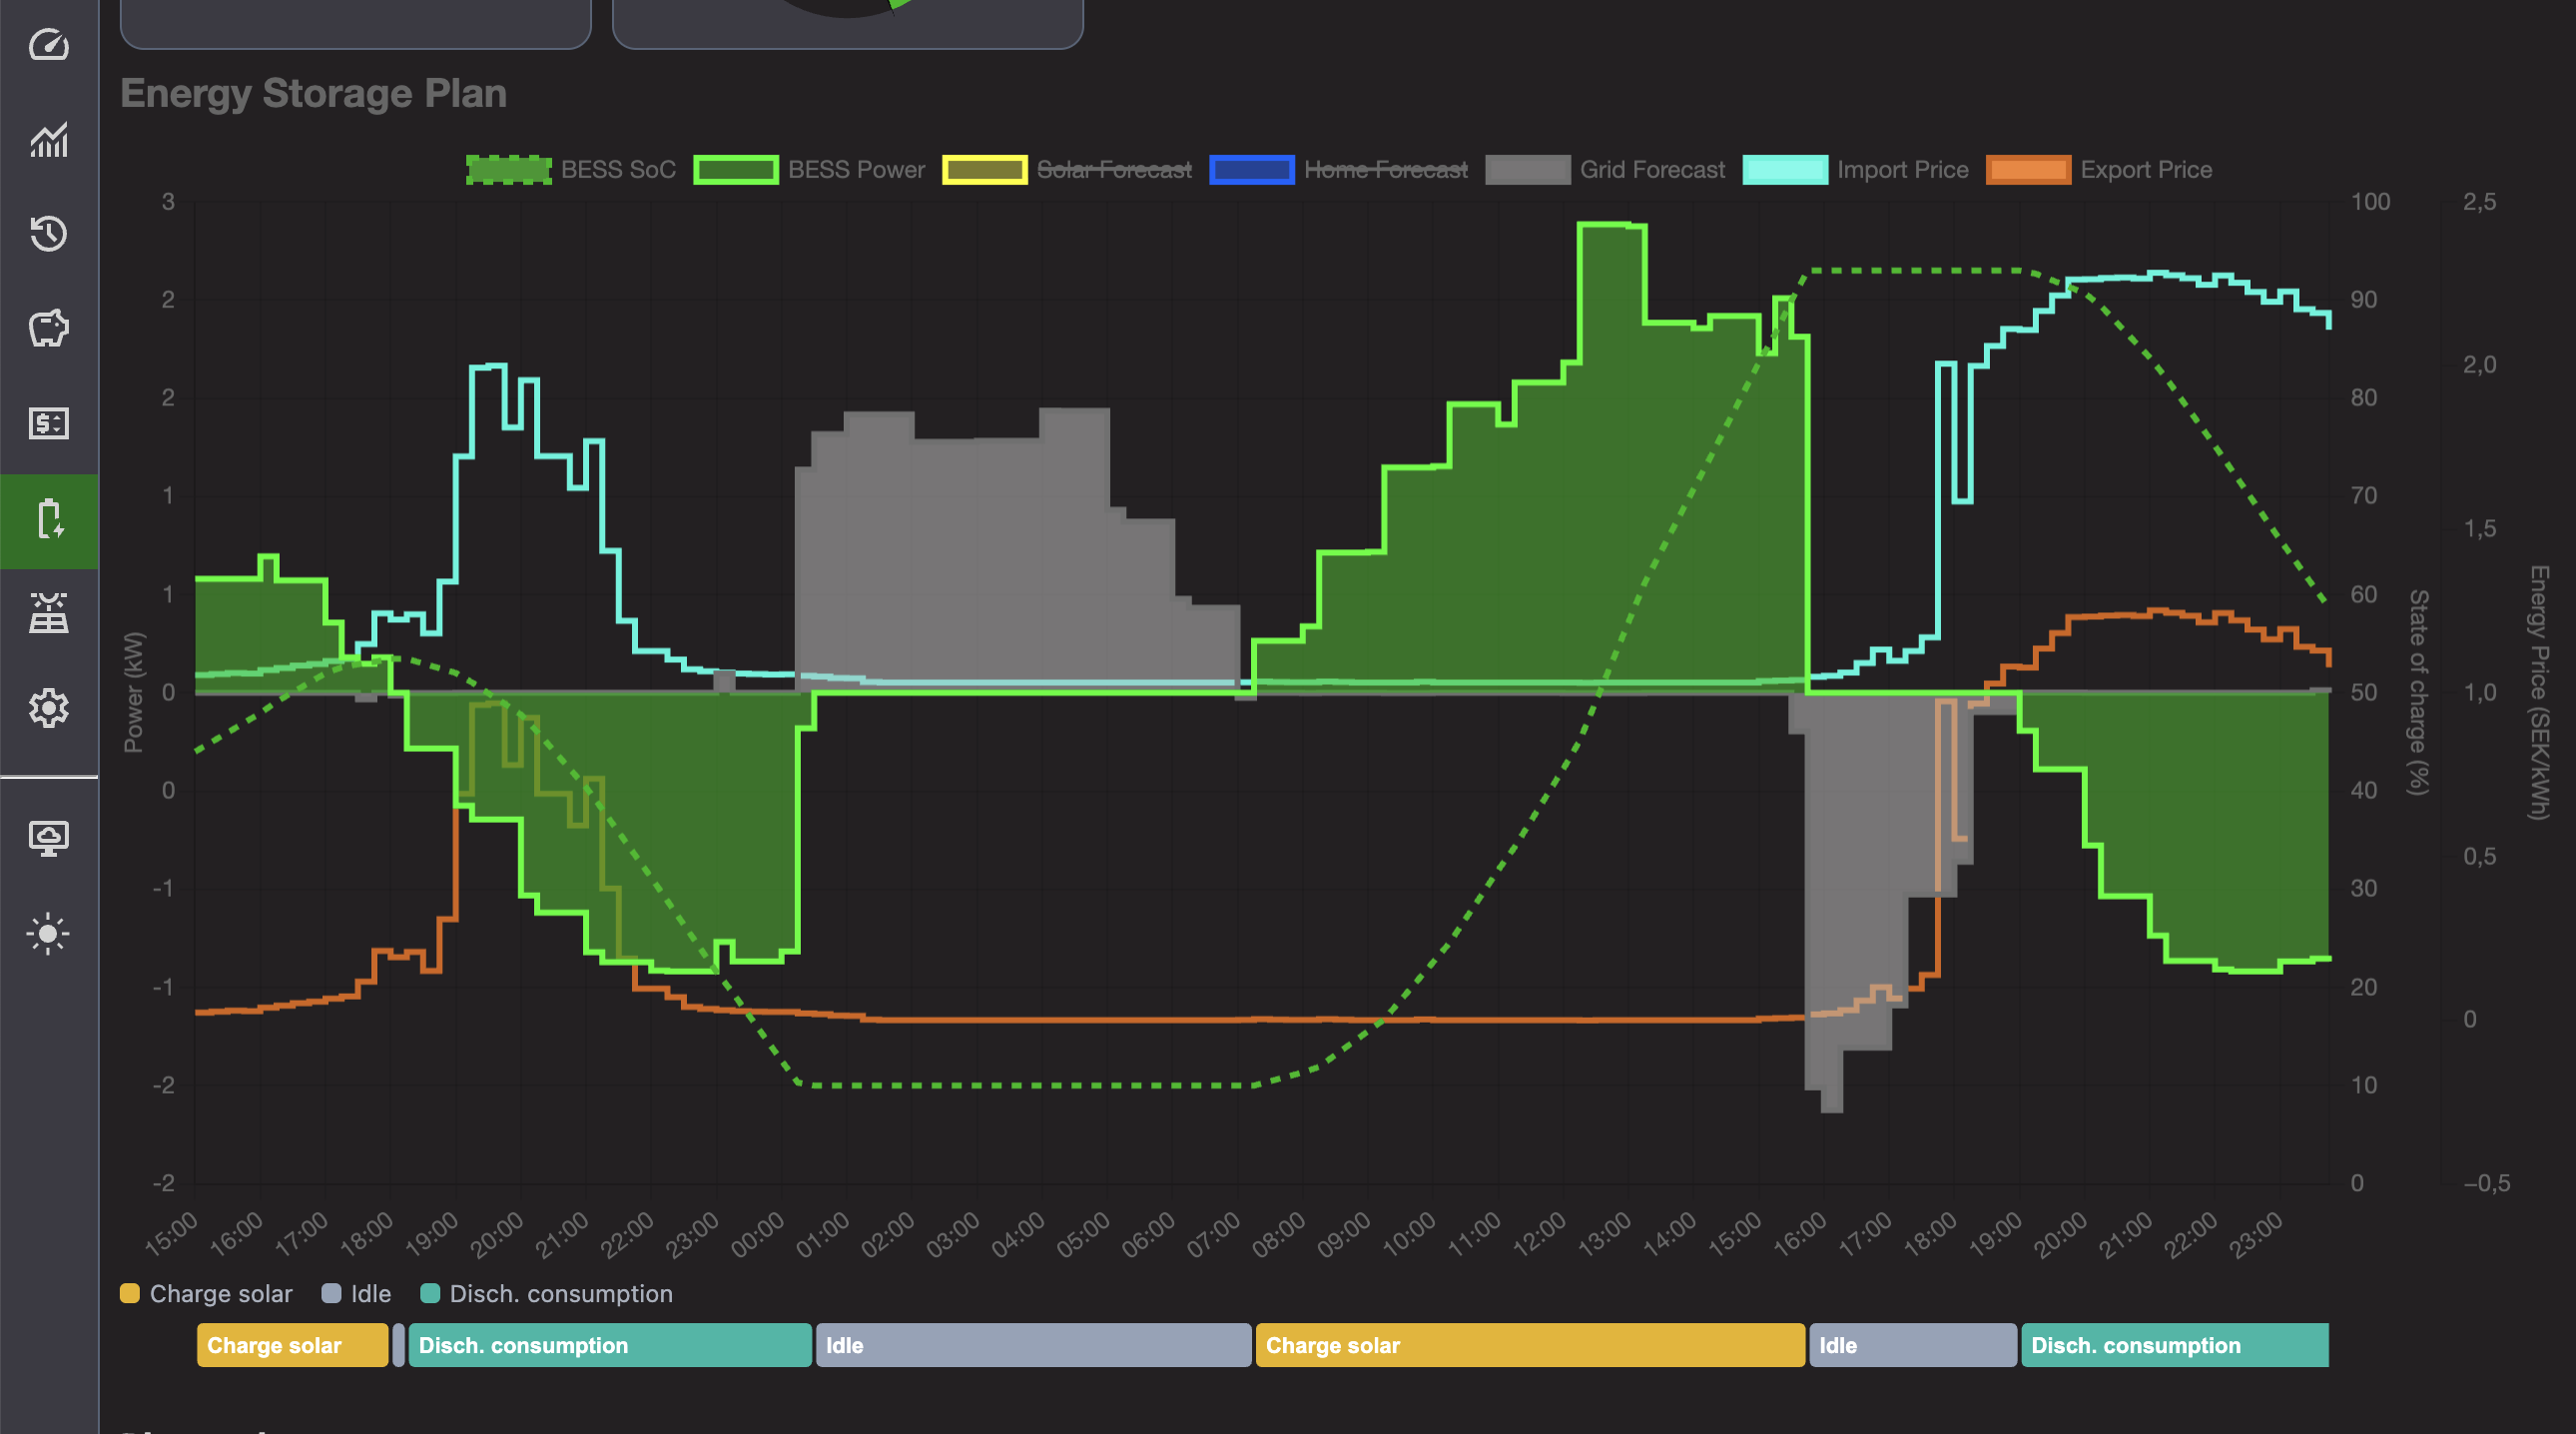
Task: Click the BESS SoC dashed green swatch
Action: point(509,170)
